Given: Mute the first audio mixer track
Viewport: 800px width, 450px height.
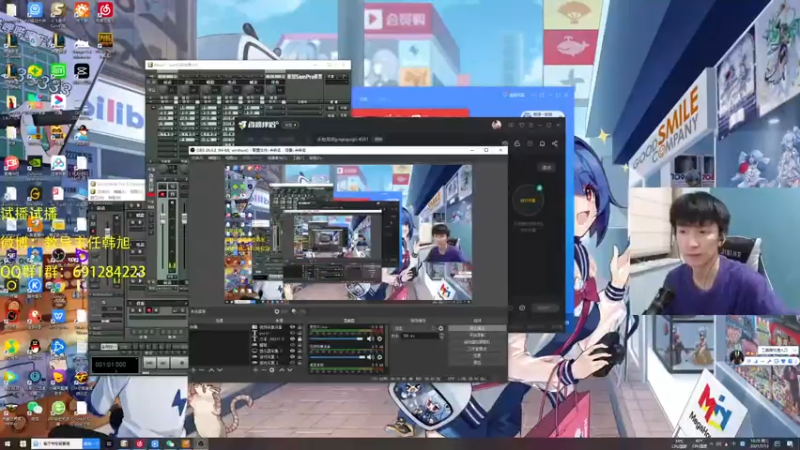Looking at the screenshot, I should [x=370, y=339].
